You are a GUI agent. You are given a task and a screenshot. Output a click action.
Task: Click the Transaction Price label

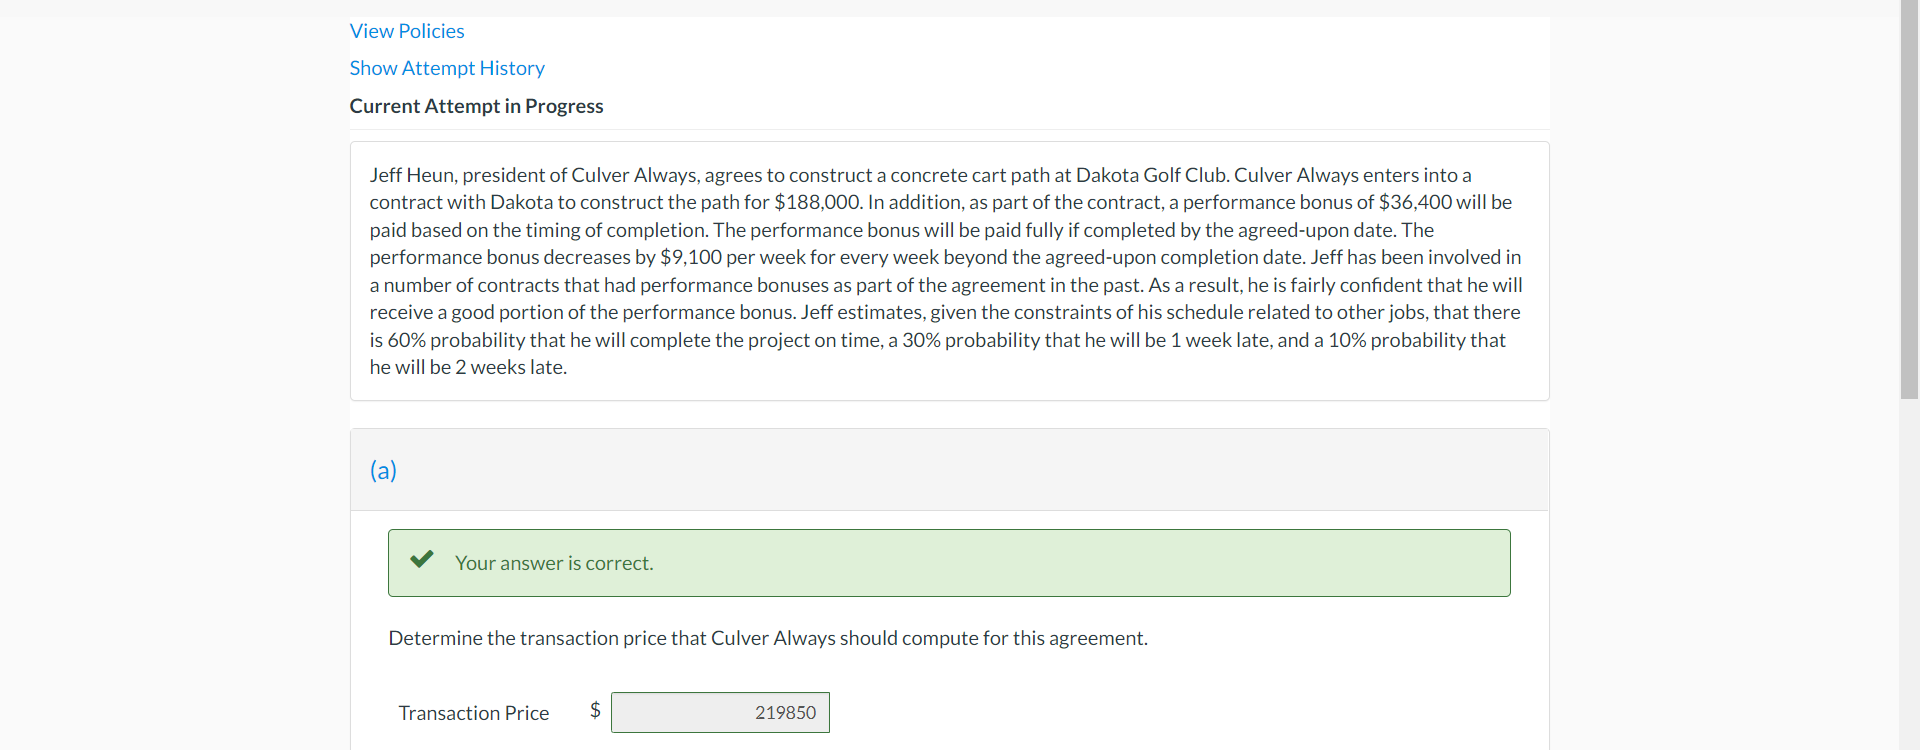click(x=473, y=712)
